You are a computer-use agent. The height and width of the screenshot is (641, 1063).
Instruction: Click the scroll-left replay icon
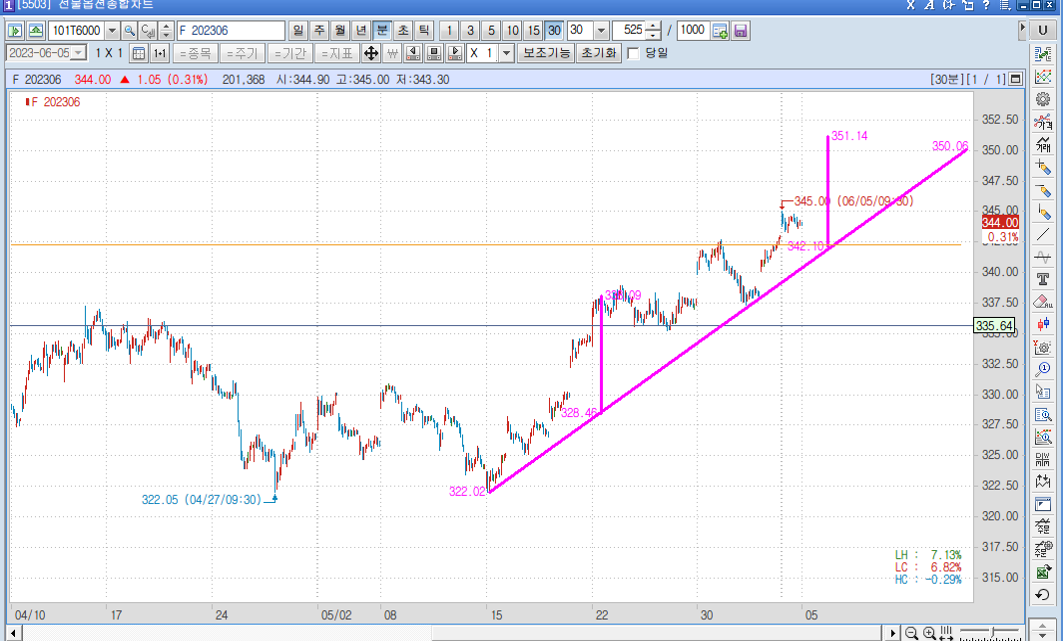coord(413,53)
